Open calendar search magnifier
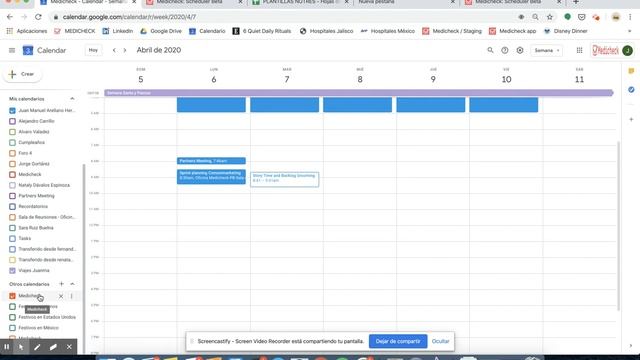Screen dimensions: 640x360 pos(490,50)
